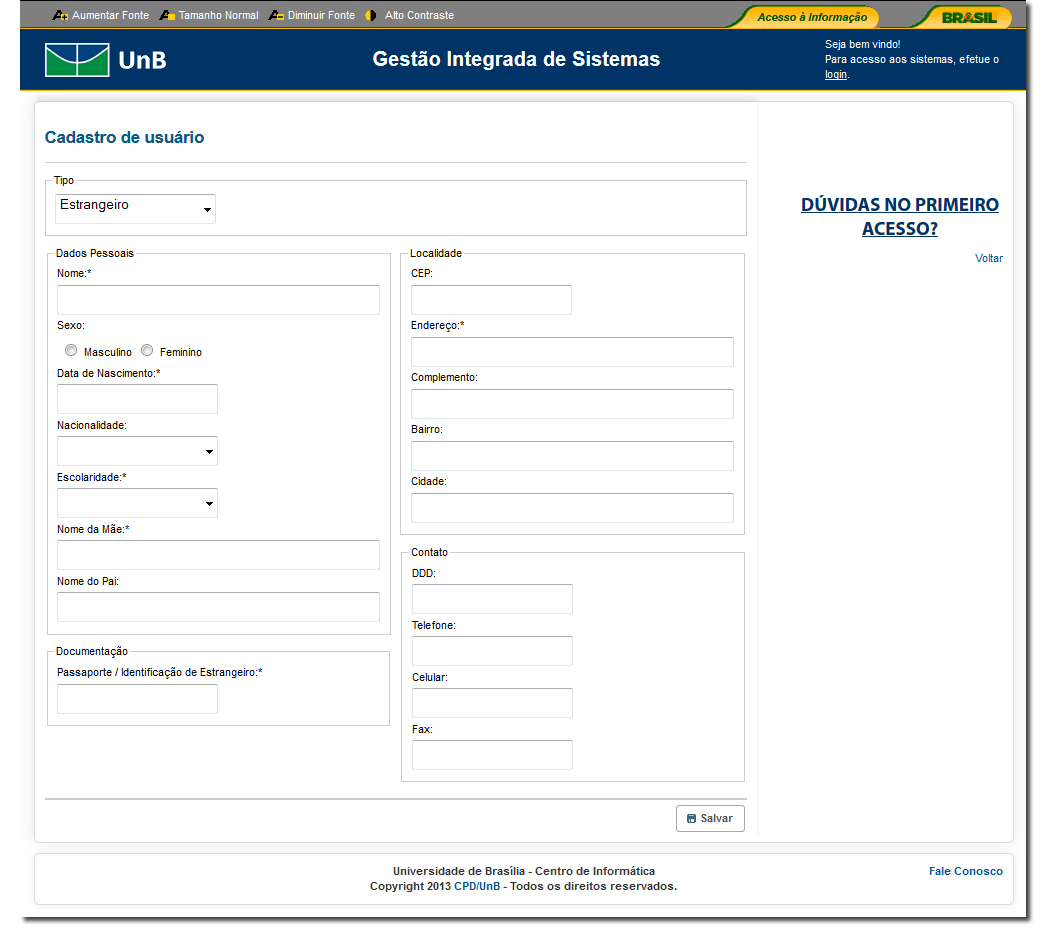Click the UnB logo emblem
This screenshot has width=1054, height=935.
(77, 60)
